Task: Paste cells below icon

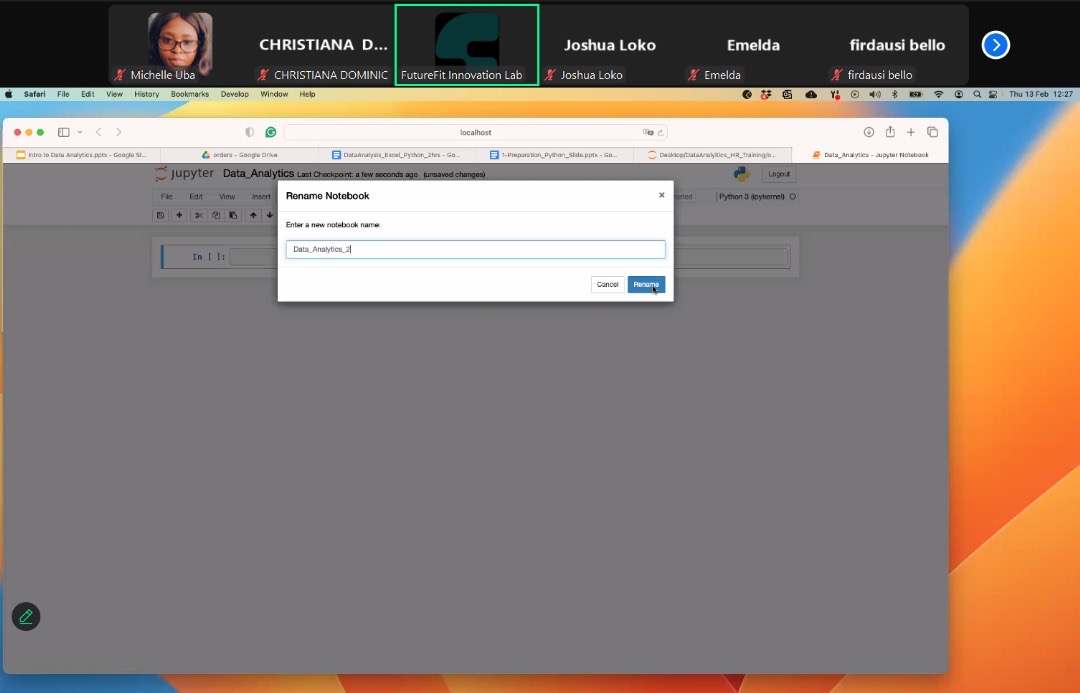Action: click(x=233, y=216)
